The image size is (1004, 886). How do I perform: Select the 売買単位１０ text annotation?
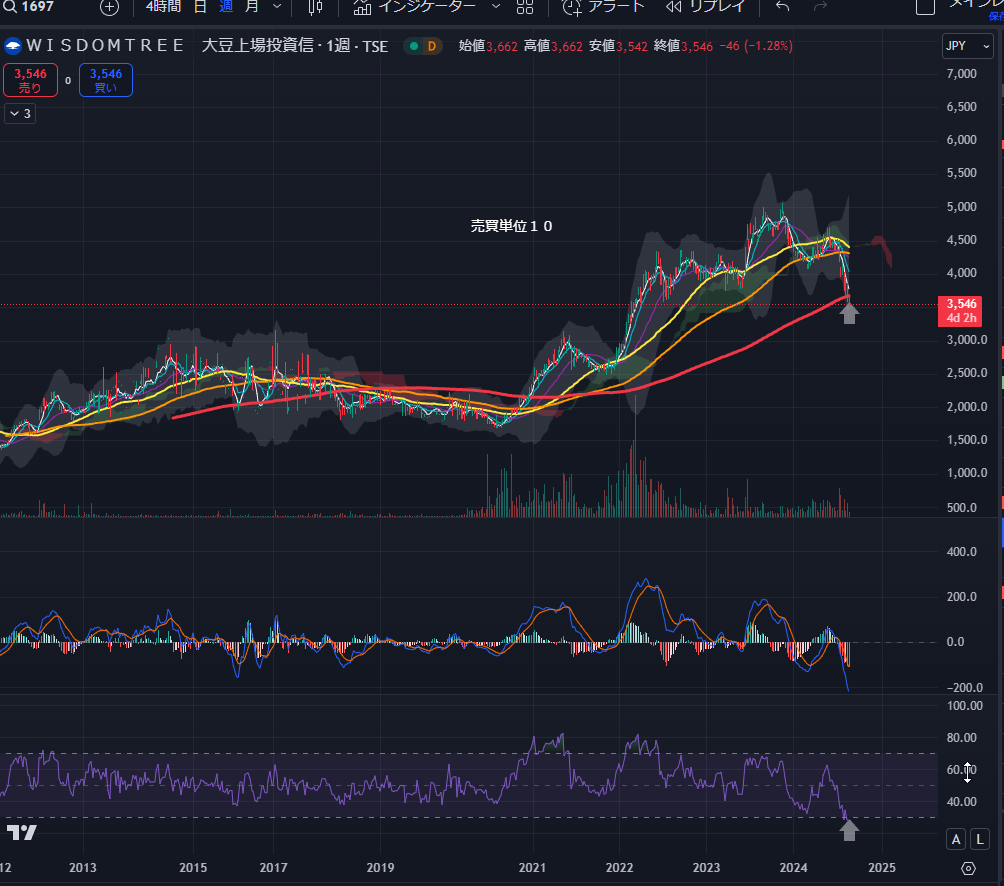click(512, 226)
